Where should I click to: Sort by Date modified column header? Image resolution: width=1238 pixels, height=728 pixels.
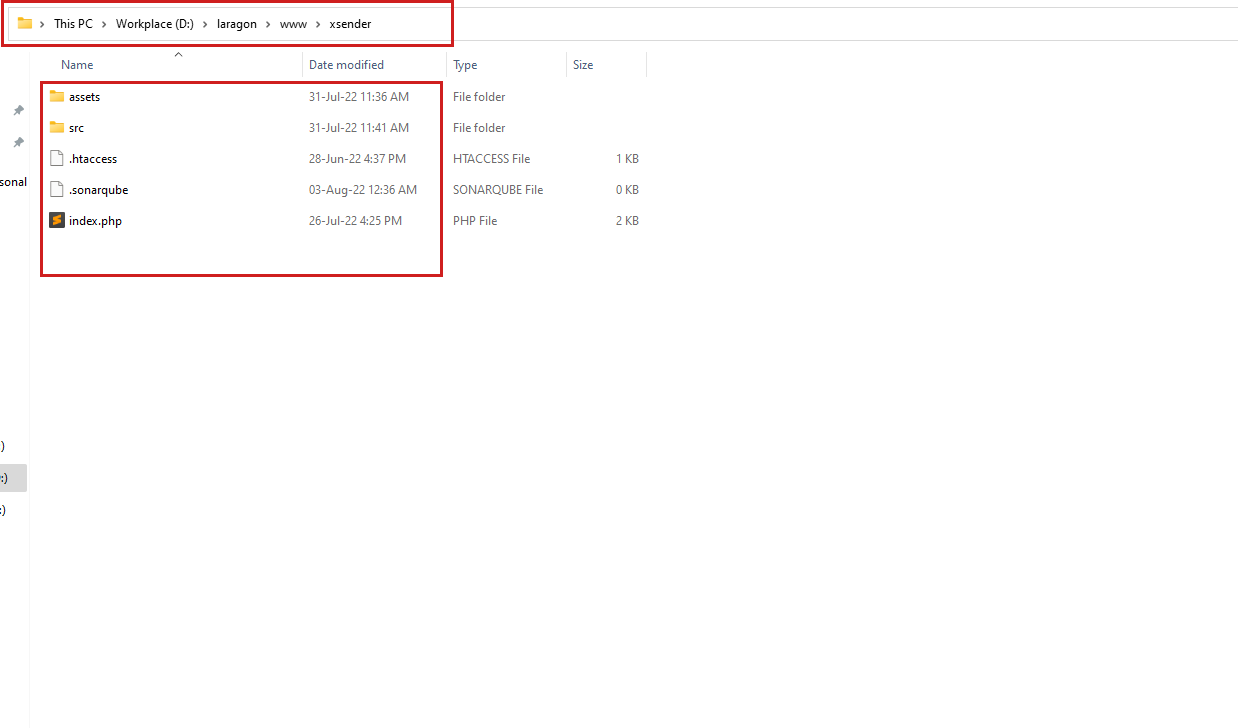point(346,65)
